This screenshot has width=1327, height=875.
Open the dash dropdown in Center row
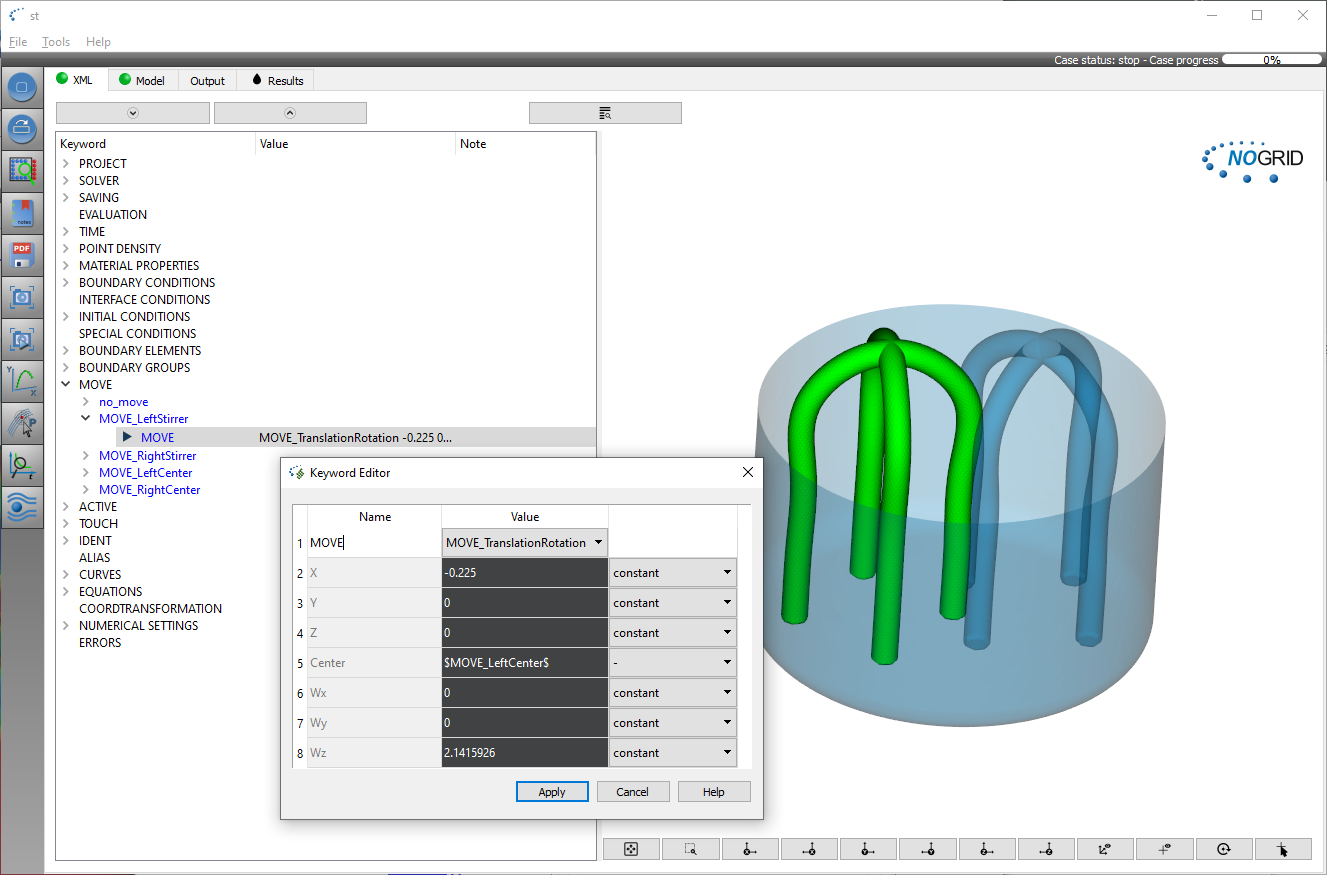[x=673, y=663]
